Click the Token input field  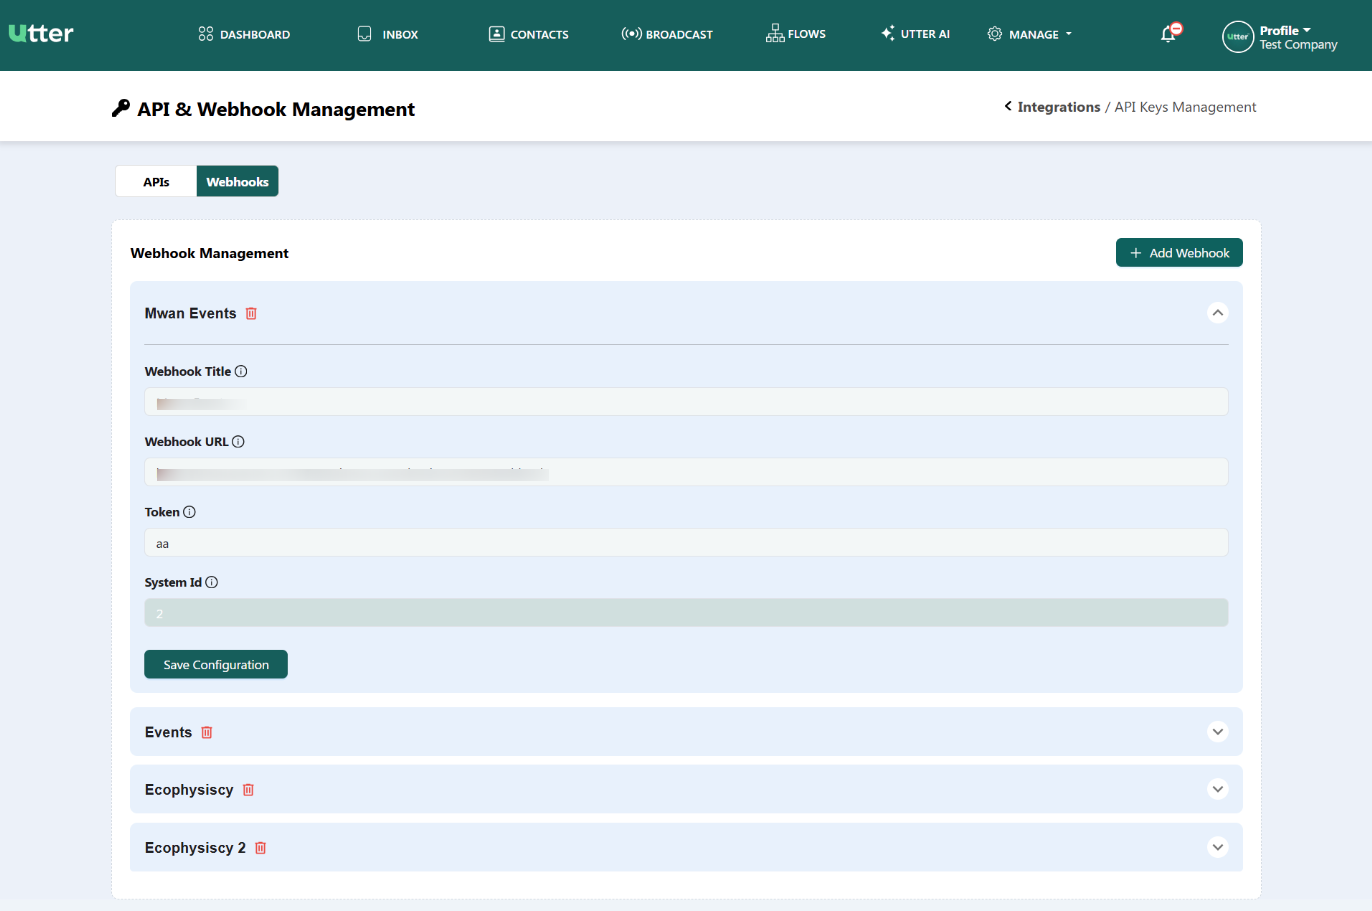[x=686, y=543]
